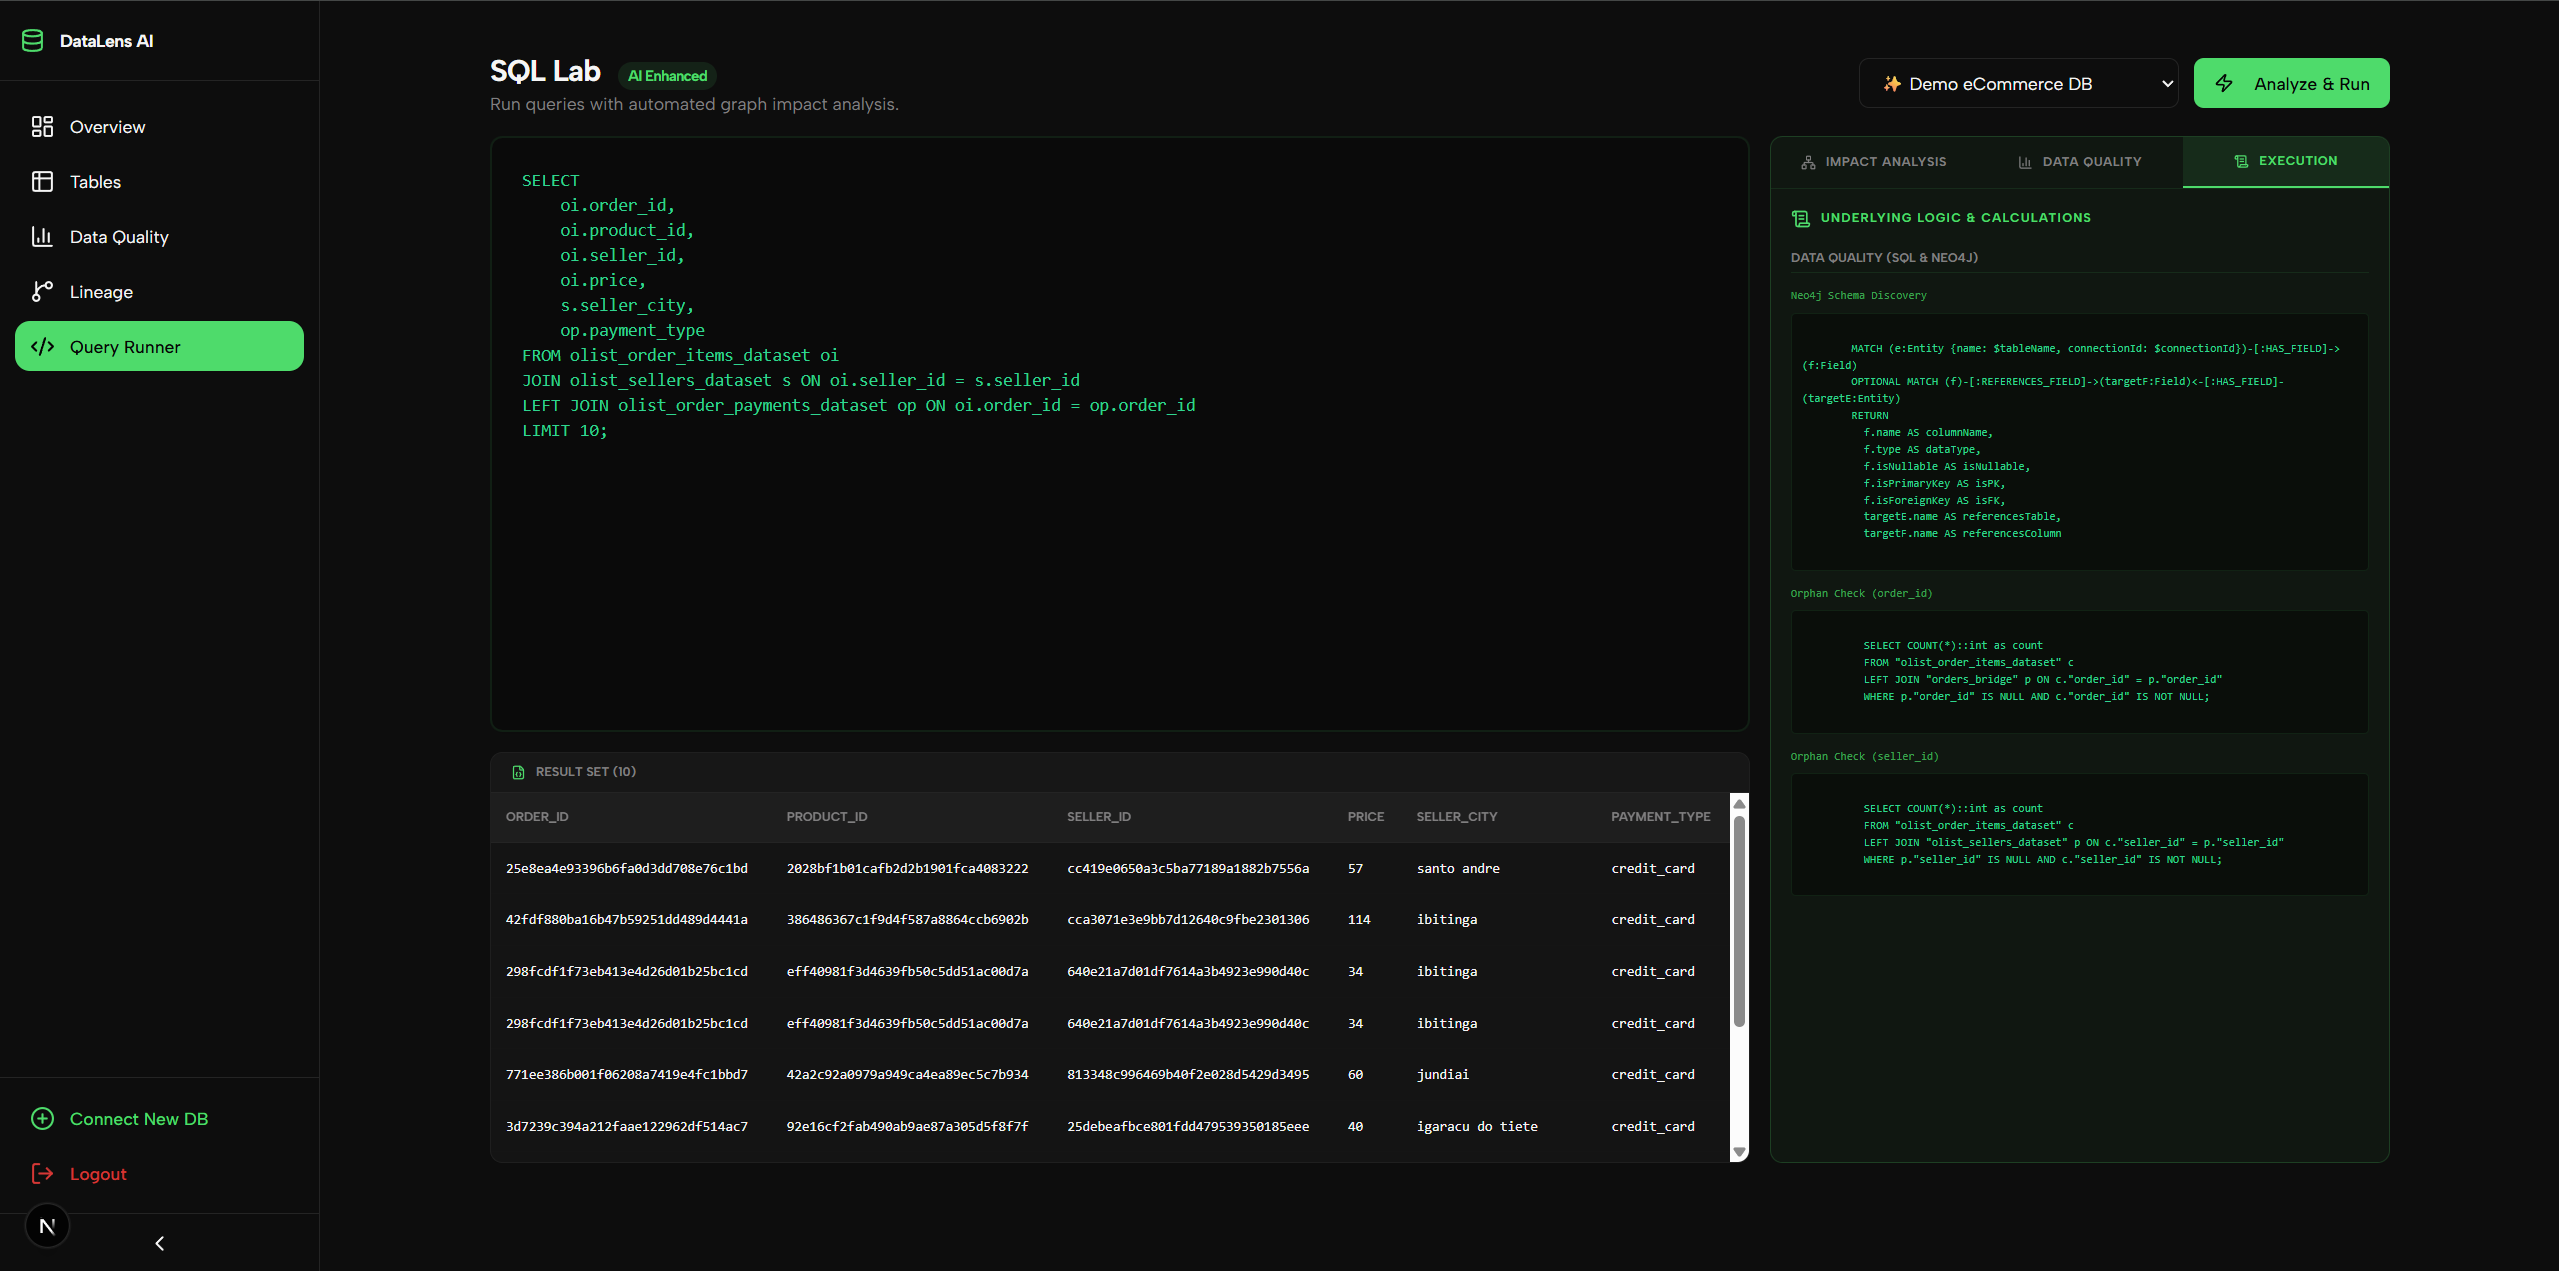This screenshot has height=1271, width=2559.
Task: Click the Impact Analysis graph icon
Action: pyautogui.click(x=1807, y=161)
